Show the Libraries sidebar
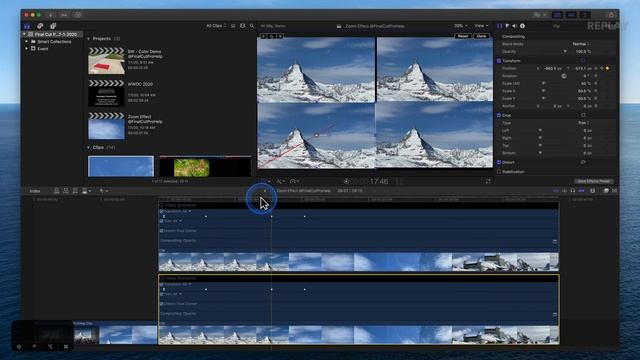Screen dimensions: 640x360 (x=27, y=26)
